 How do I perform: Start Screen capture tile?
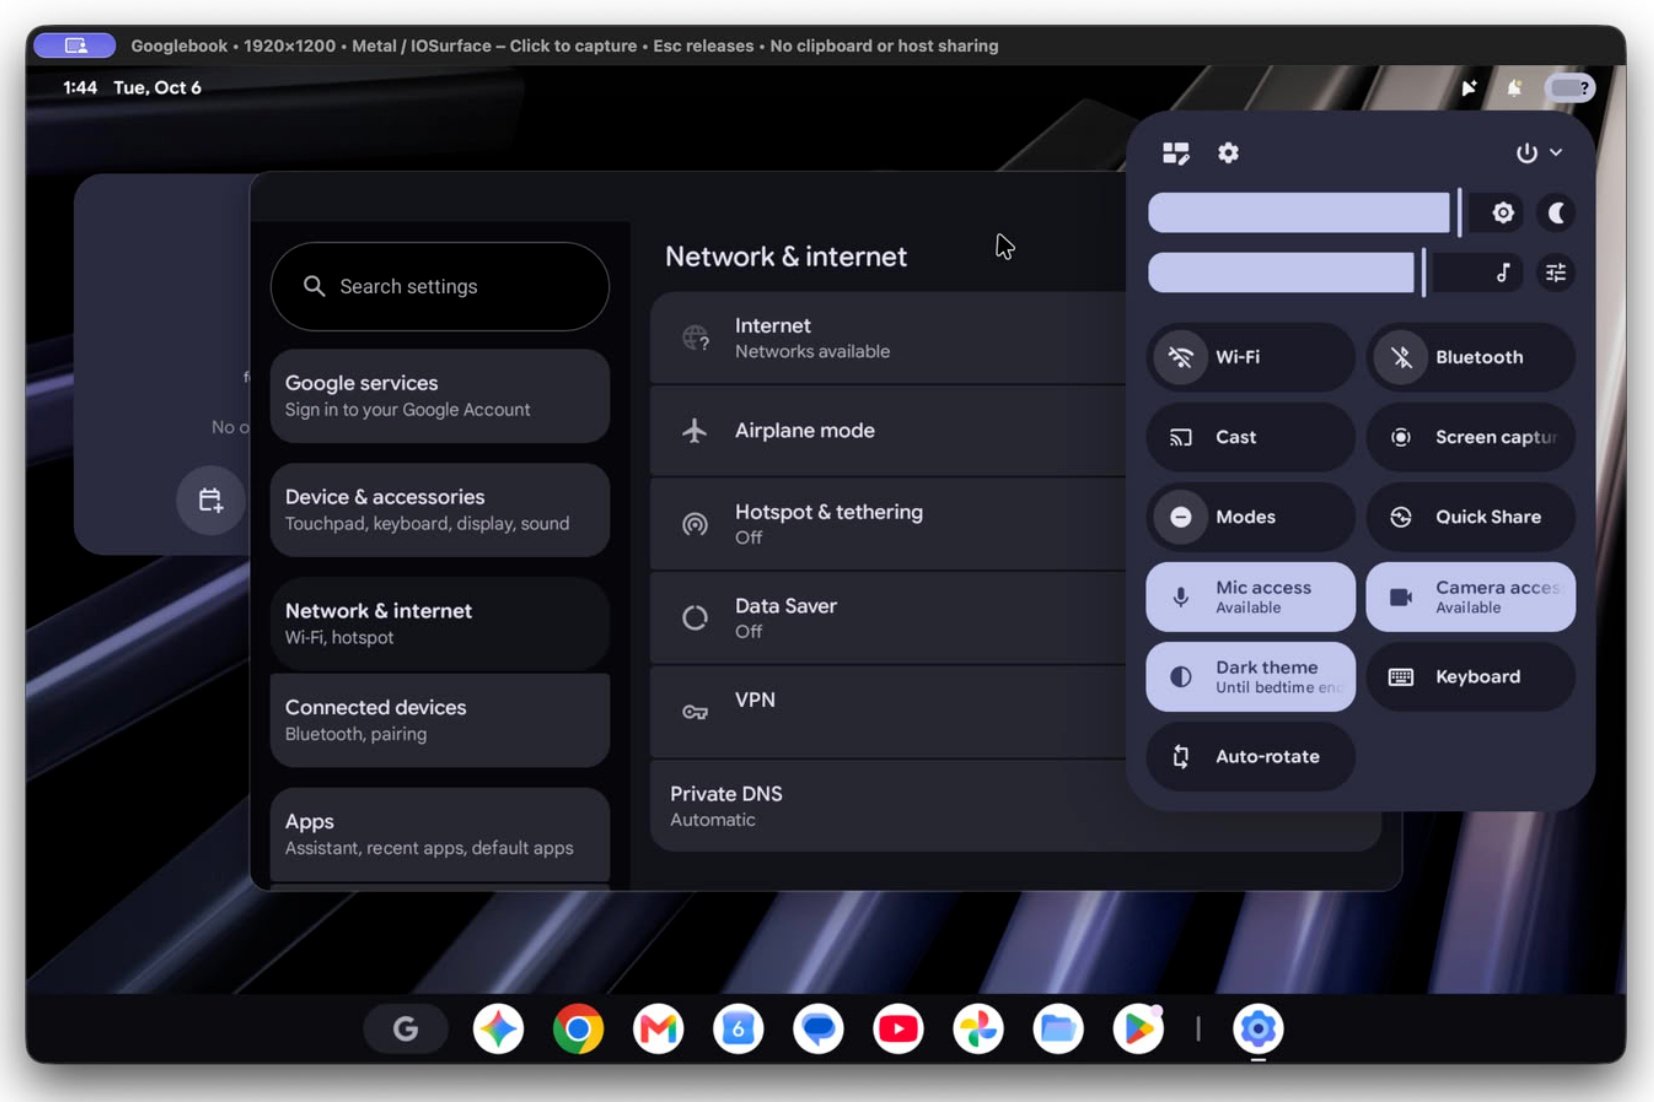click(1470, 437)
